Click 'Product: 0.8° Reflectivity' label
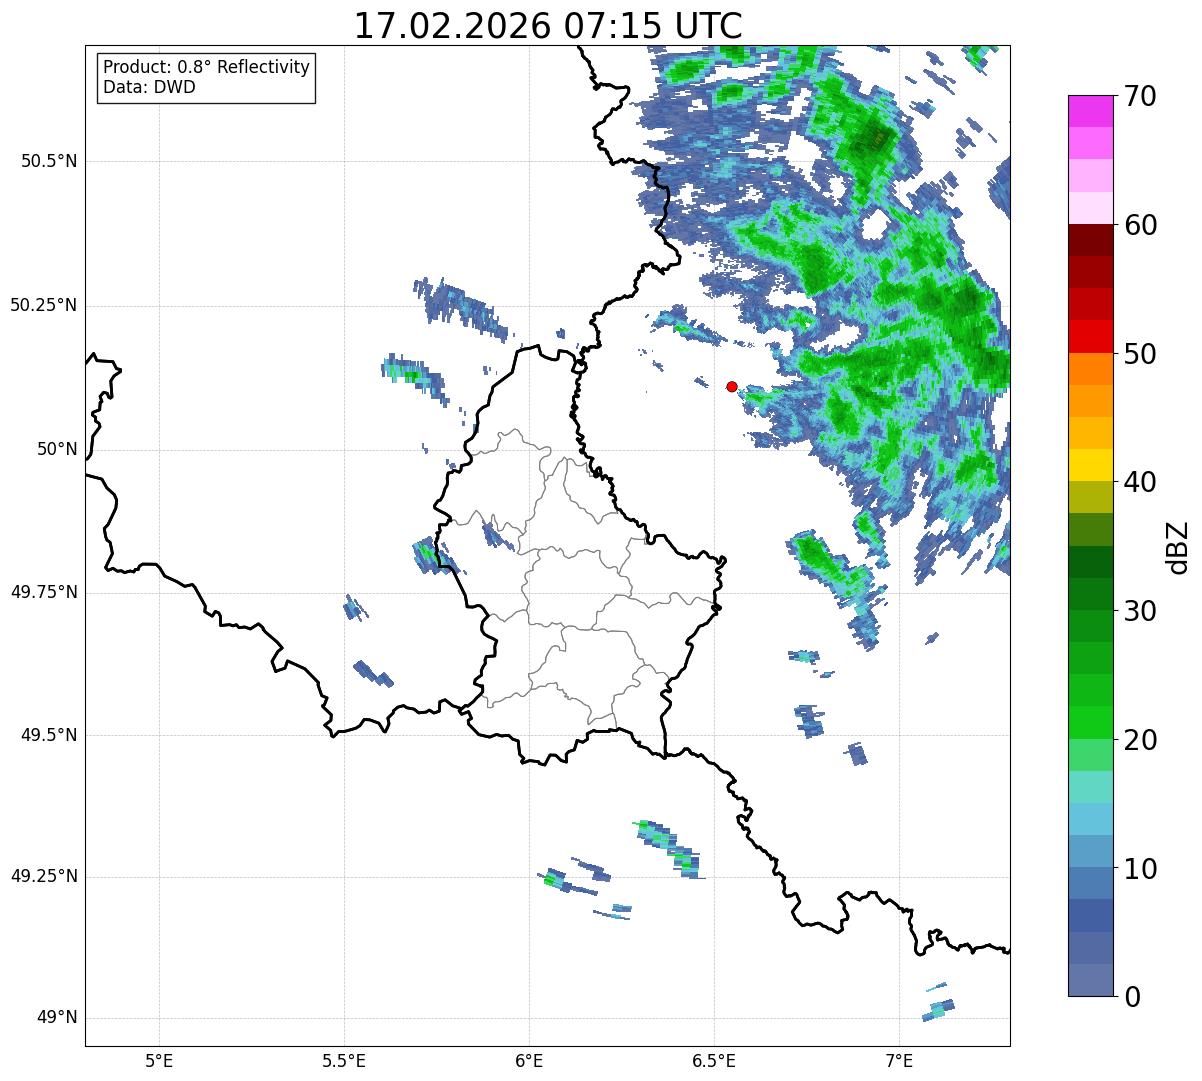The width and height of the screenshot is (1202, 1081). 207,67
